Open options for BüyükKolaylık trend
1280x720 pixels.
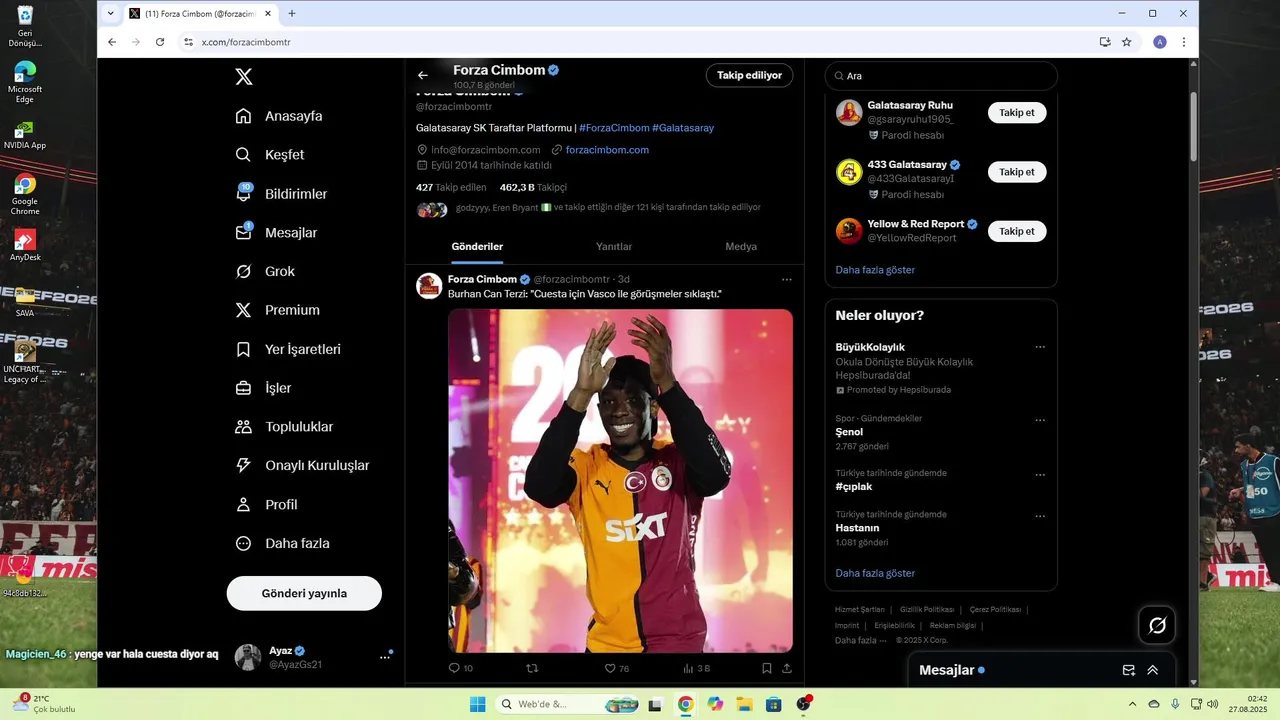pos(1040,347)
